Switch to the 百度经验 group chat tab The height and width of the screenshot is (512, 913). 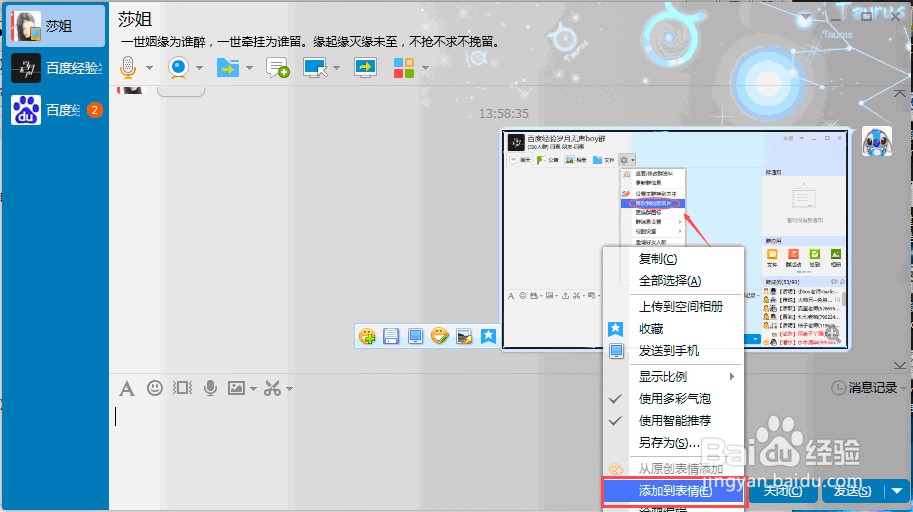(56, 68)
